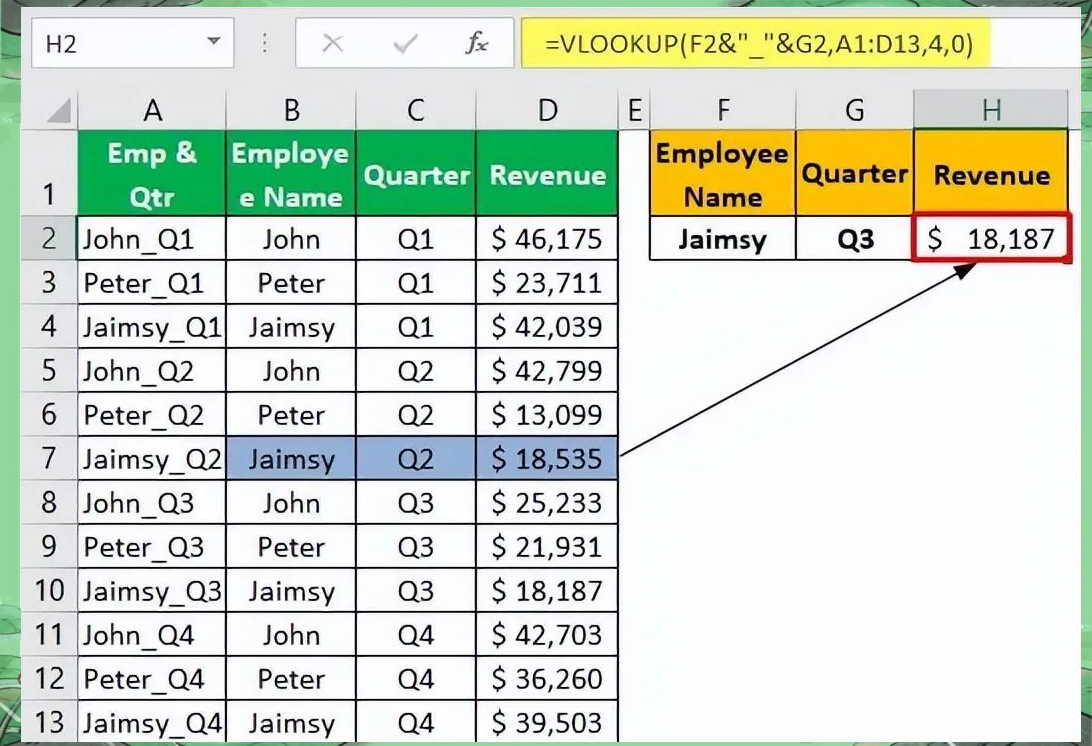Click the orange Employee Name header cell

click(x=721, y=171)
